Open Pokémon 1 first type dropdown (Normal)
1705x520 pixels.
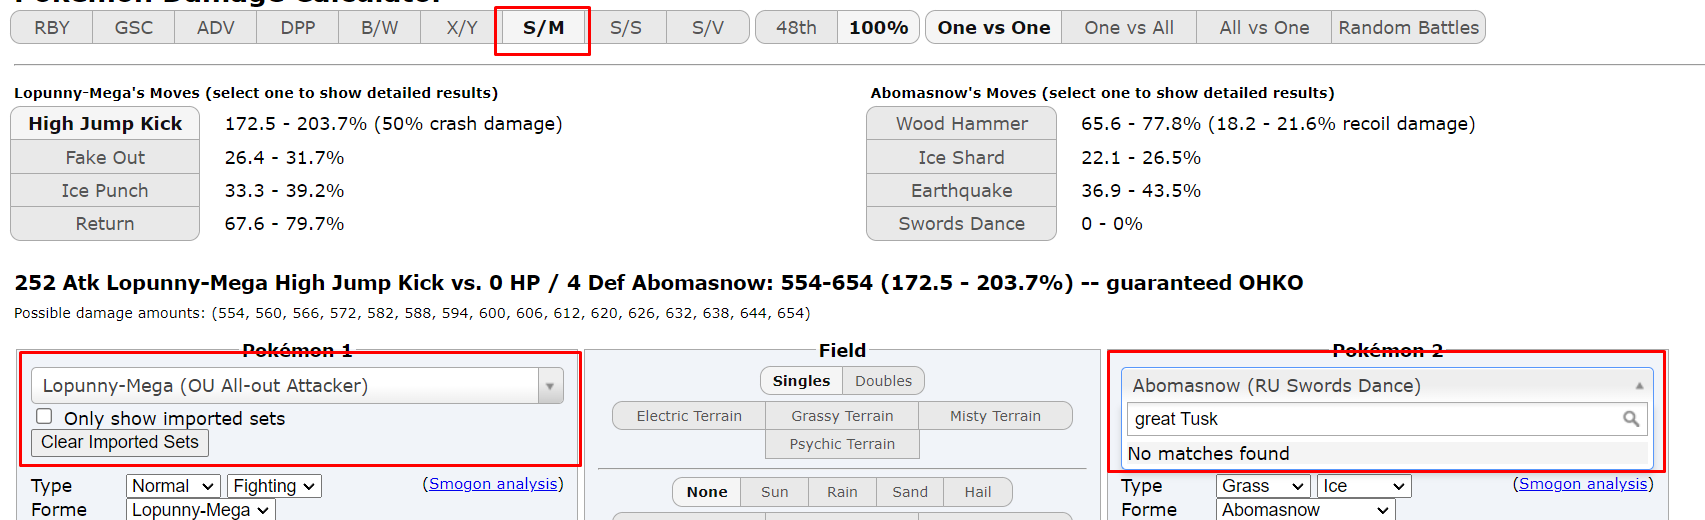pos(173,486)
